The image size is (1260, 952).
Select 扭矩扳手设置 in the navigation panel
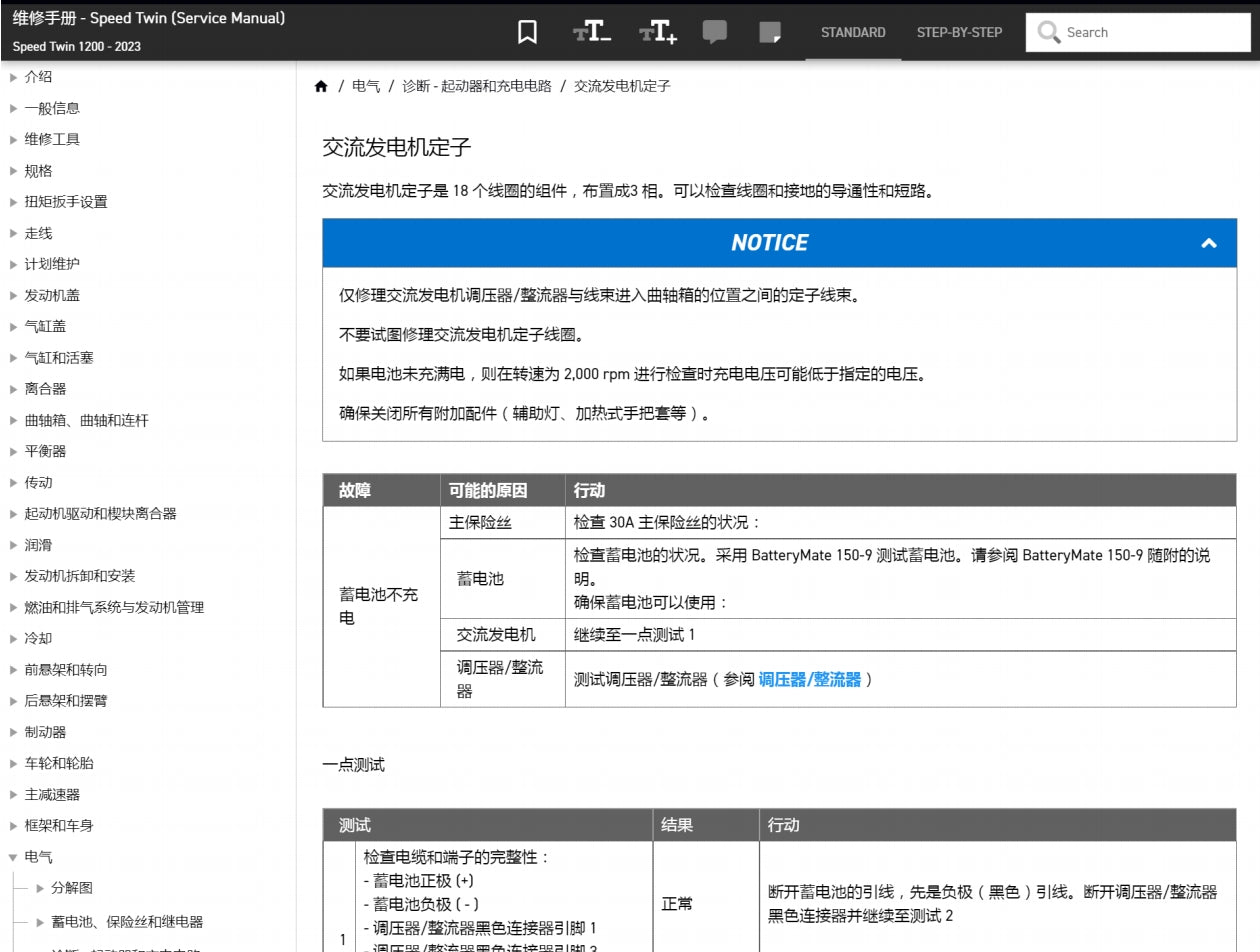pyautogui.click(x=66, y=201)
